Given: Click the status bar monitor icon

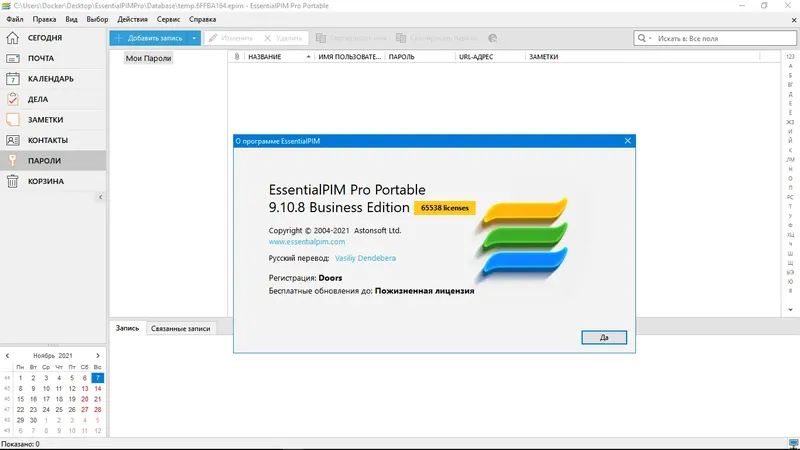Looking at the screenshot, I should click(x=793, y=444).
